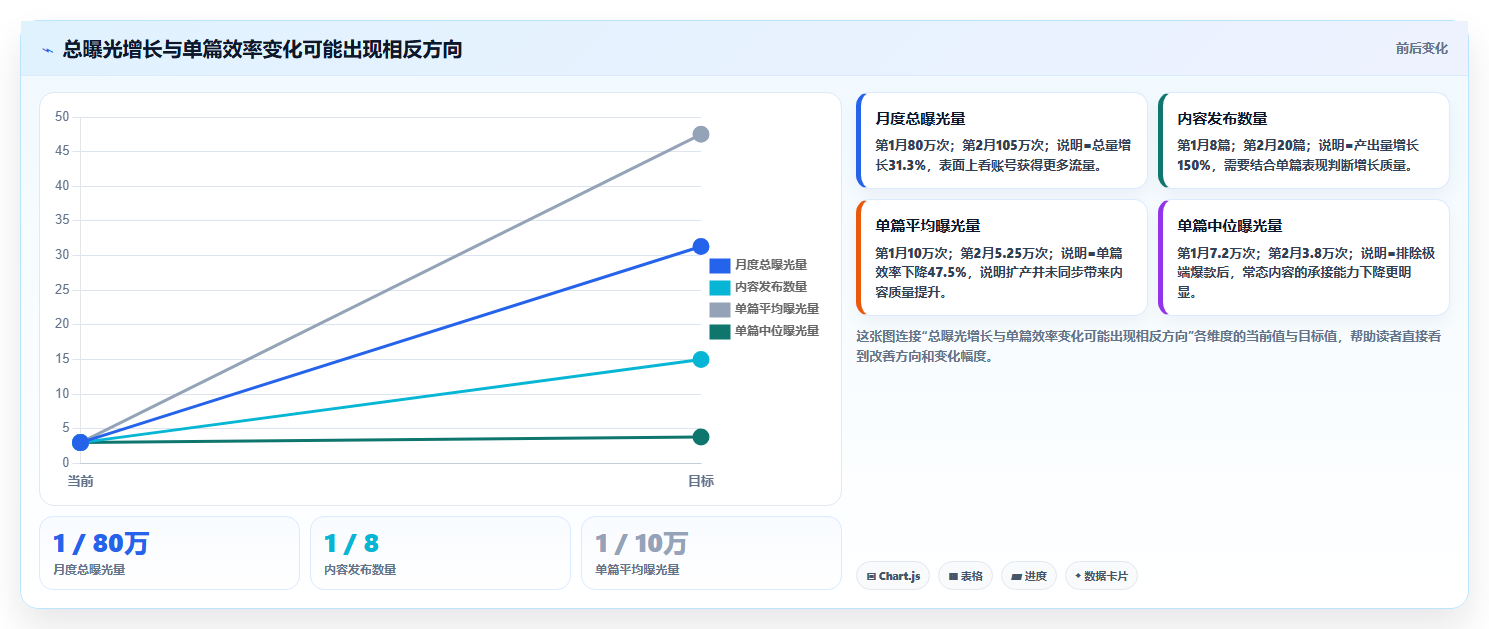Viewport: 1489px width, 629px height.
Task: Select the 数据卡片 tag chip
Action: (1101, 576)
